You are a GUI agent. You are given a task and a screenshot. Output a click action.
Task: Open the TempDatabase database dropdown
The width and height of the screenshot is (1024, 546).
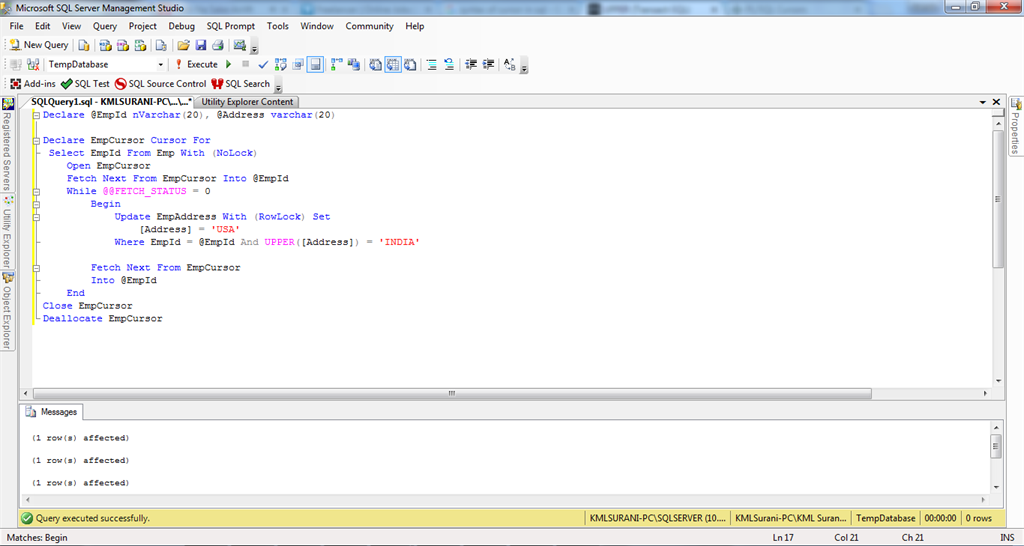(x=160, y=64)
